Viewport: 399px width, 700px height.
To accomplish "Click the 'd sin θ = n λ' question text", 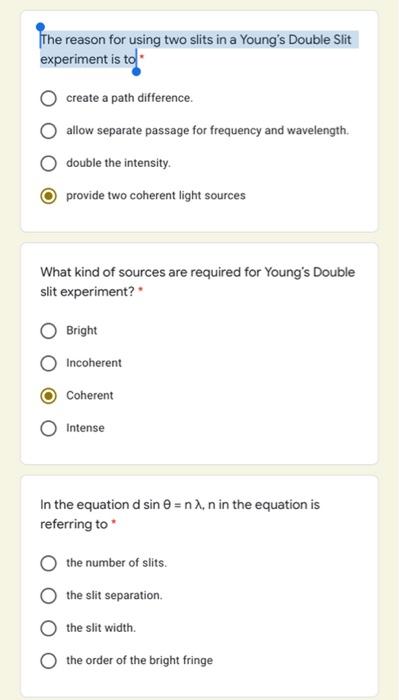I will click(x=180, y=514).
